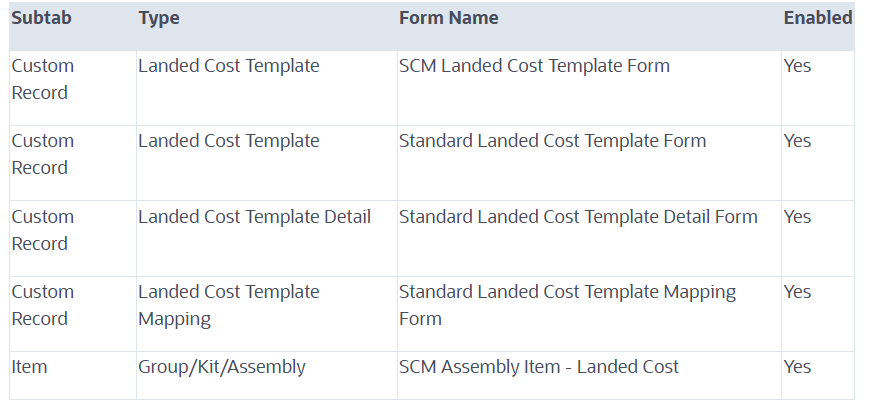
Task: Open SCM Landed Cost Template Form
Action: pyautogui.click(x=534, y=66)
